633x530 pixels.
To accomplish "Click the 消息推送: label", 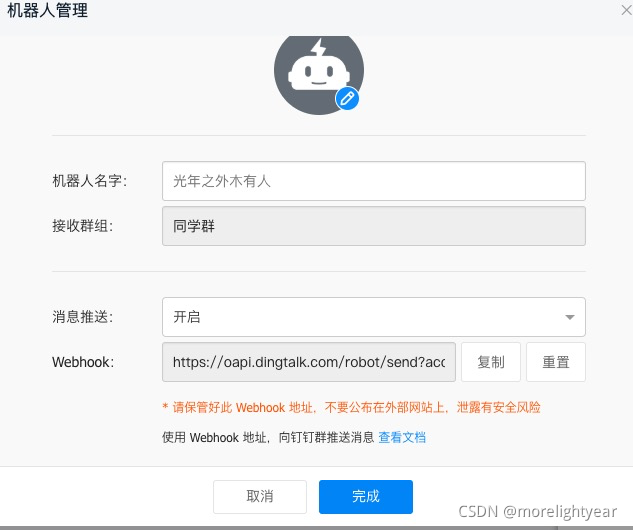I will click(x=83, y=317).
